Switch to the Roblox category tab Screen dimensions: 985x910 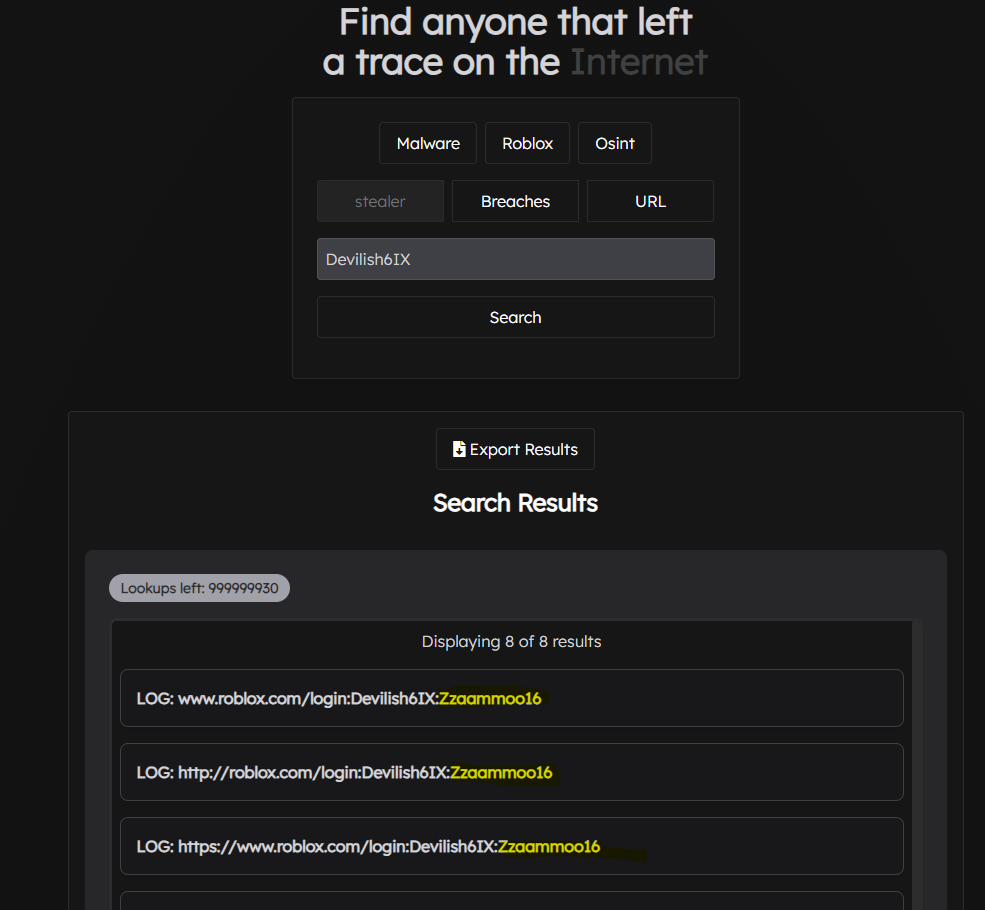click(527, 143)
